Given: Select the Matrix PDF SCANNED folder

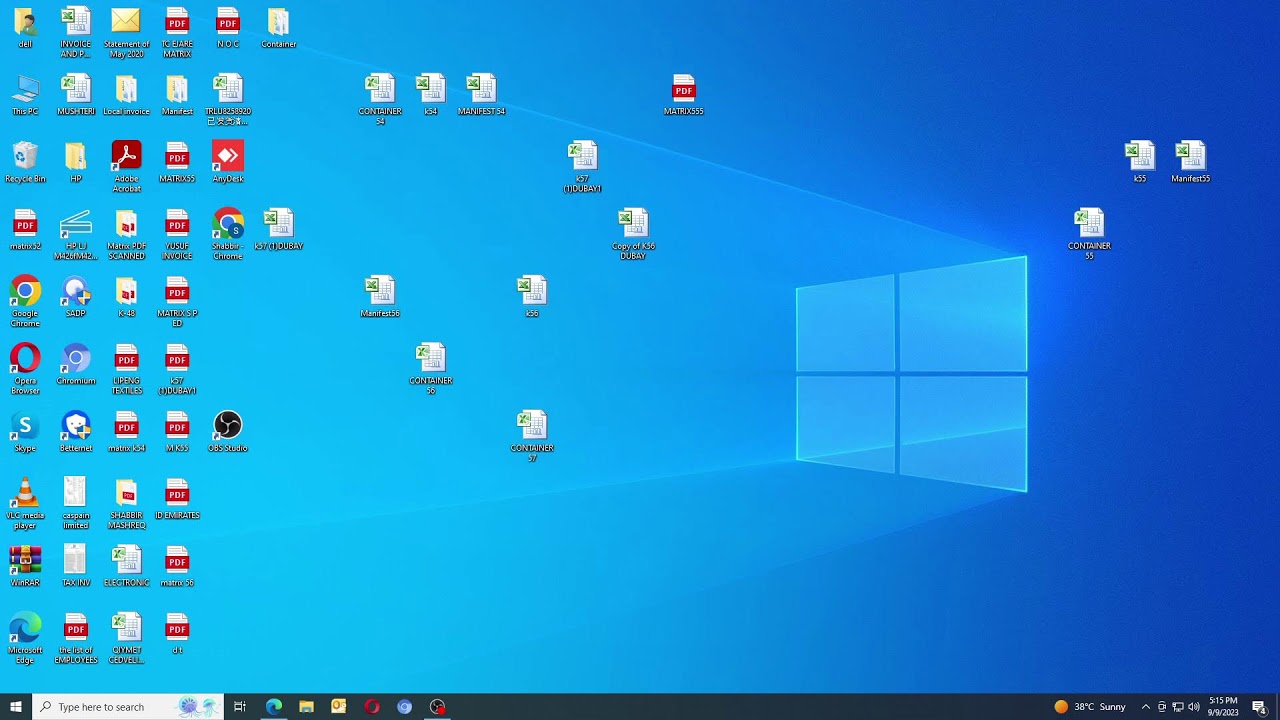Looking at the screenshot, I should point(127,234).
